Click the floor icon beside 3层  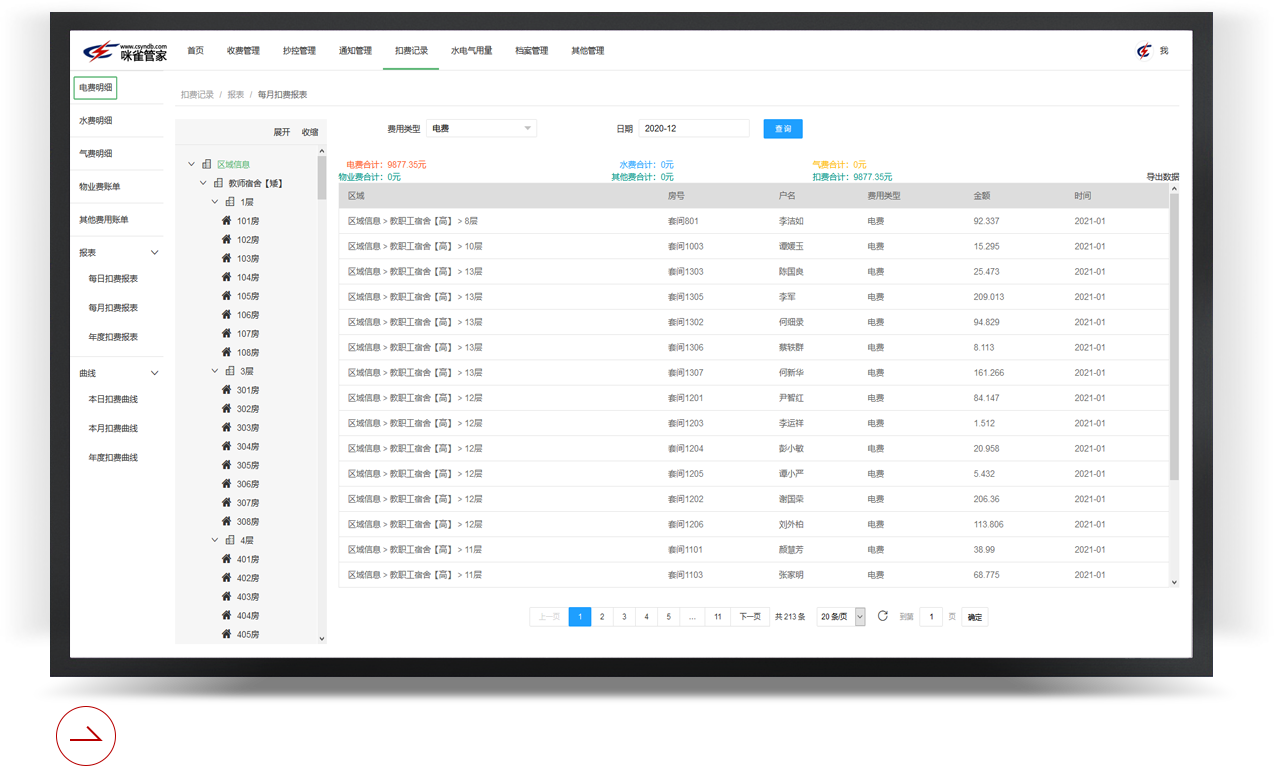pyautogui.click(x=230, y=371)
